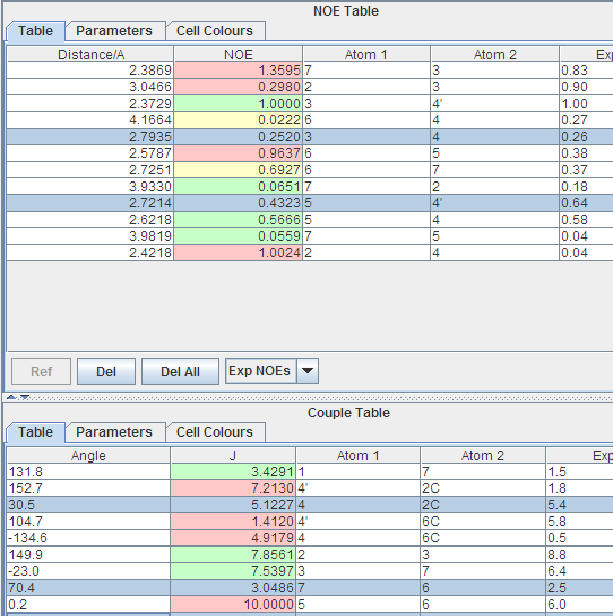Click the Exp NOEs combo box label
The image size is (613, 616).
point(260,371)
